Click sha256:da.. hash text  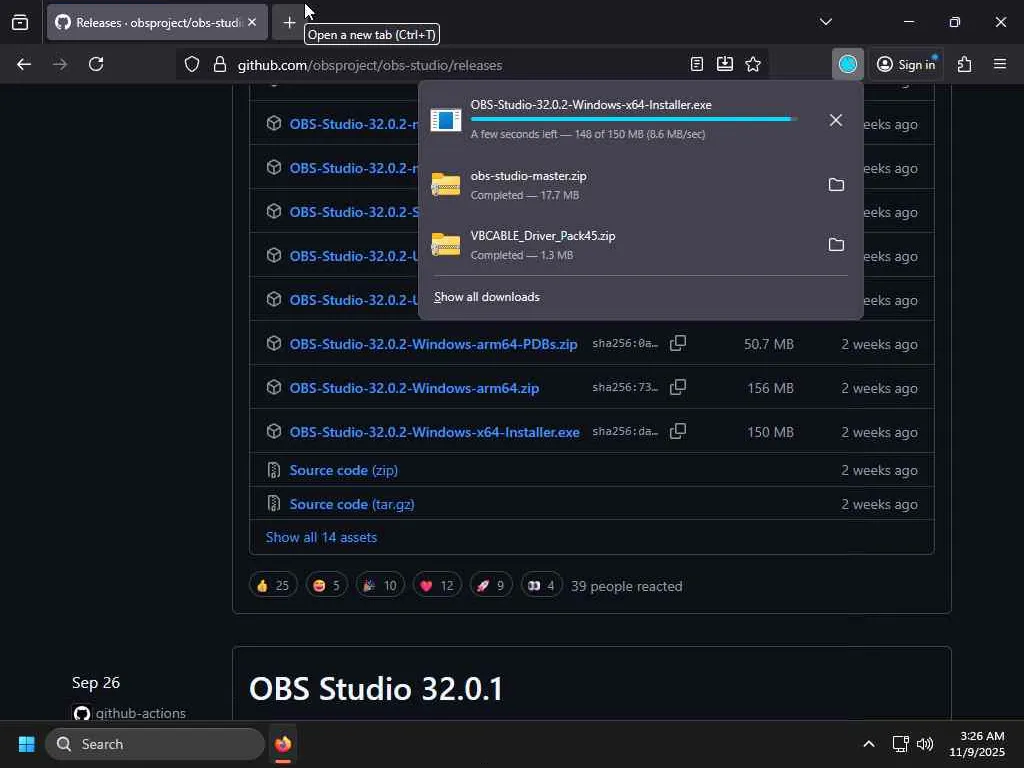625,432
